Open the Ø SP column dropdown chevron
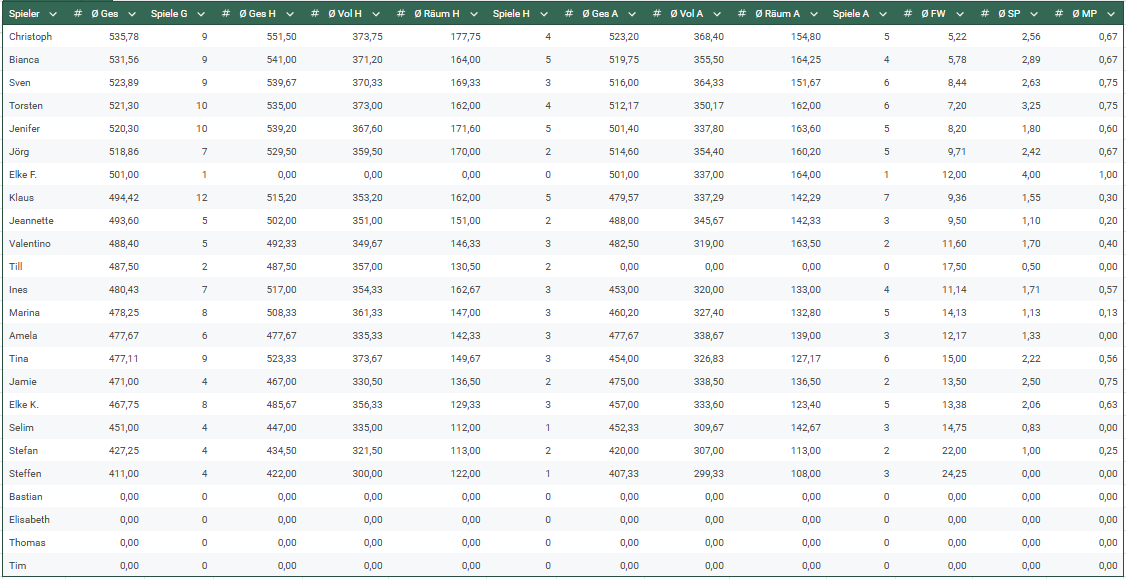Image resolution: width=1126 pixels, height=579 pixels. click(1035, 13)
